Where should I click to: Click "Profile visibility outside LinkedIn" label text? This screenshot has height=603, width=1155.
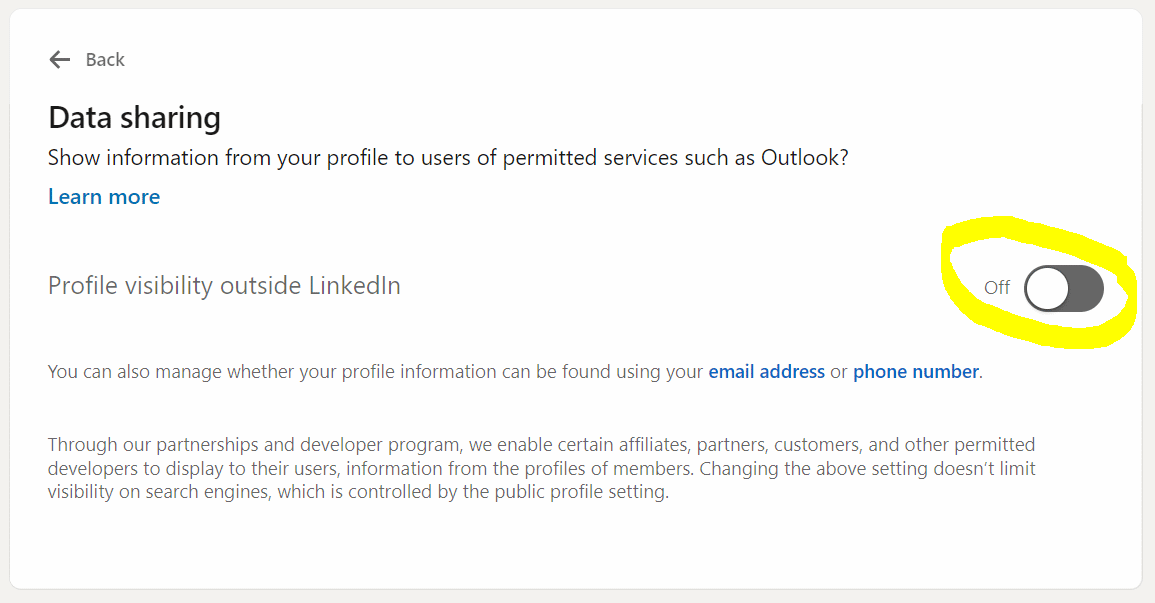224,286
